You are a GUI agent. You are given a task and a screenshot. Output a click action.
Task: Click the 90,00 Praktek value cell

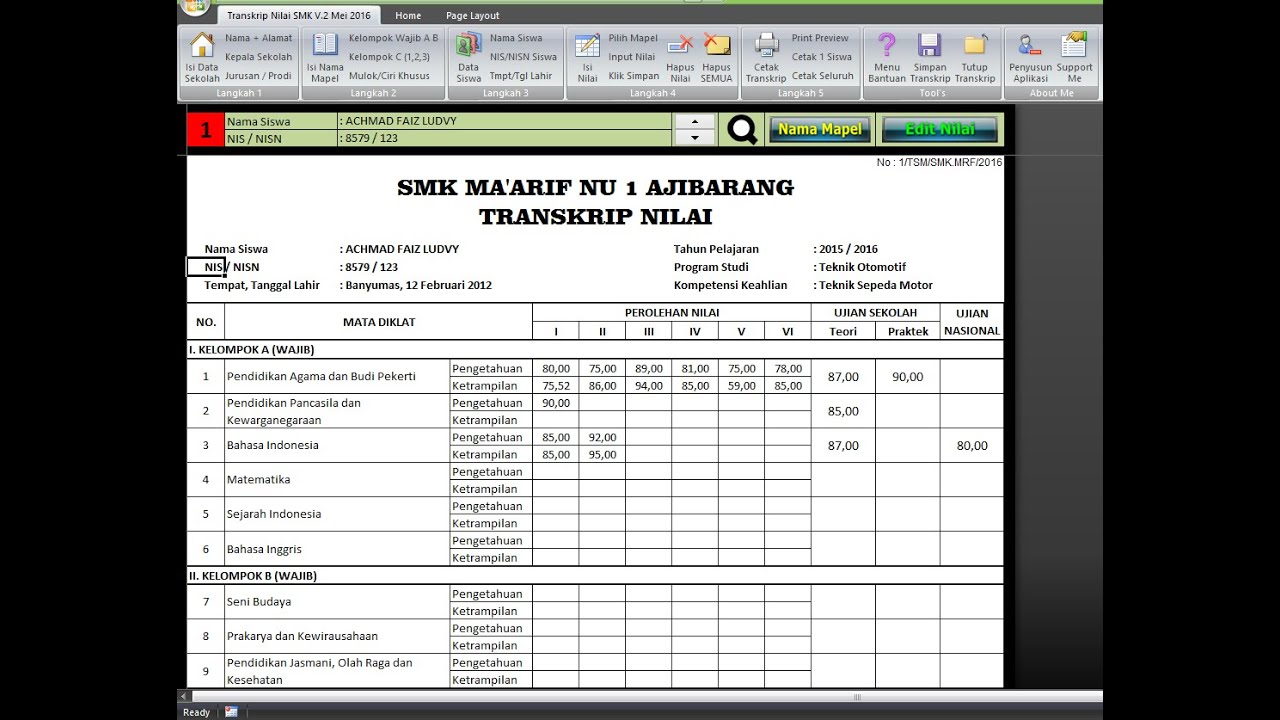point(907,377)
